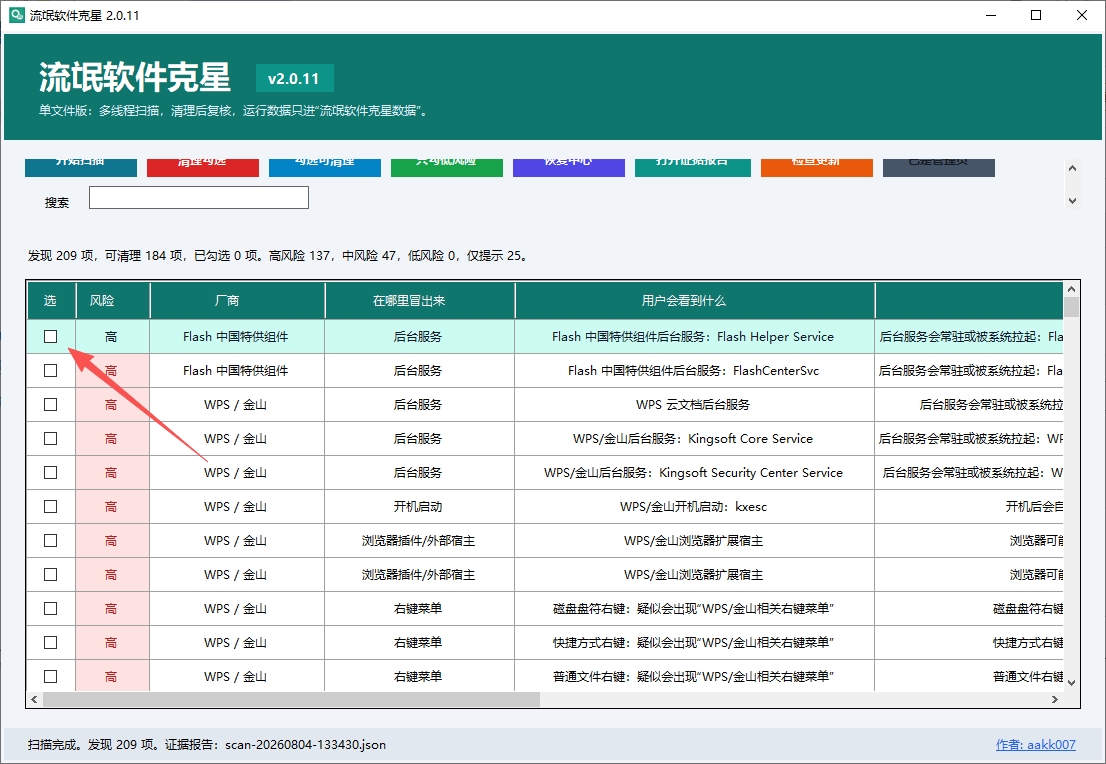Image resolution: width=1106 pixels, height=764 pixels.
Task: Click the cell starting with 快捷方式右键: 疑似会出现
Action: coord(695,643)
